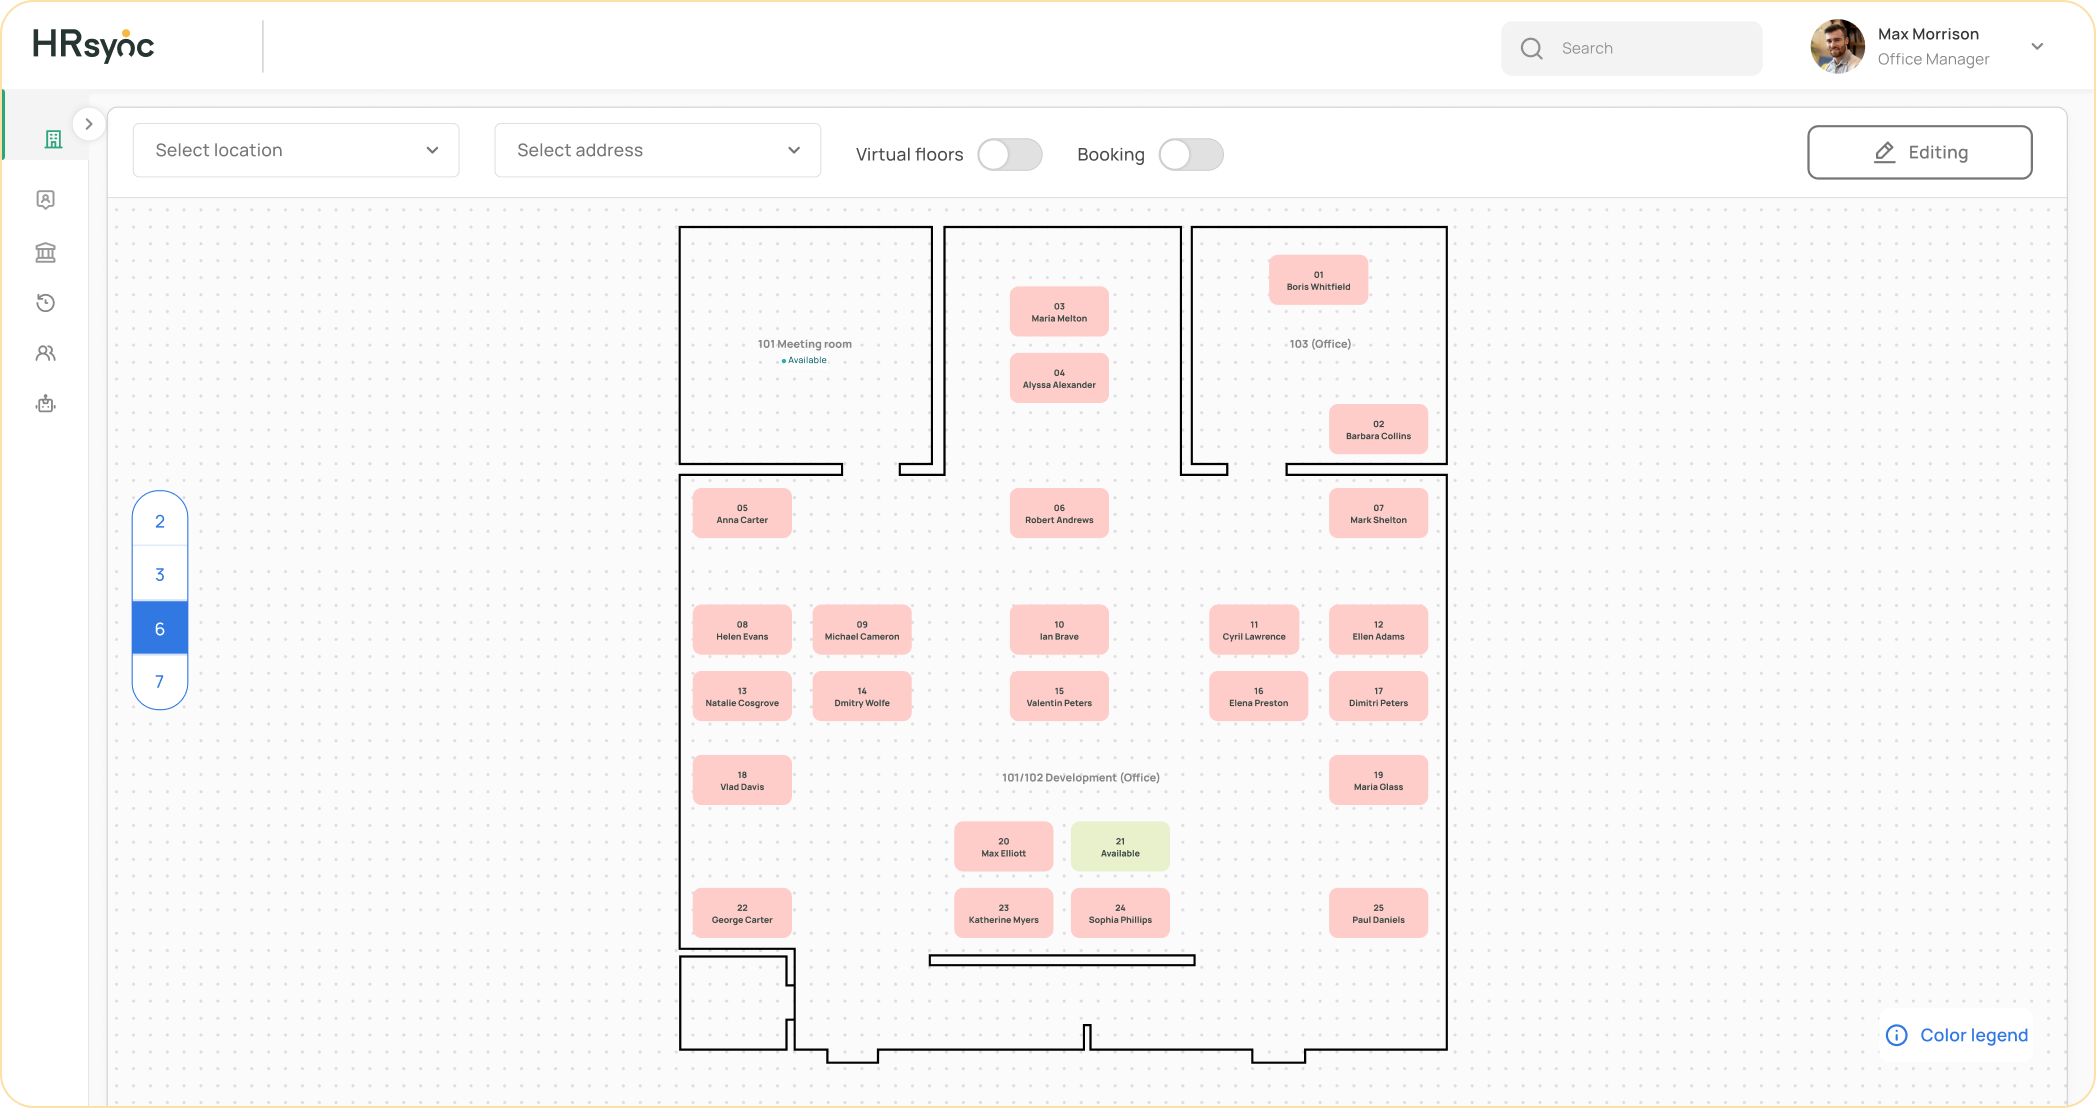Select the 101 Meeting room label

coord(804,344)
